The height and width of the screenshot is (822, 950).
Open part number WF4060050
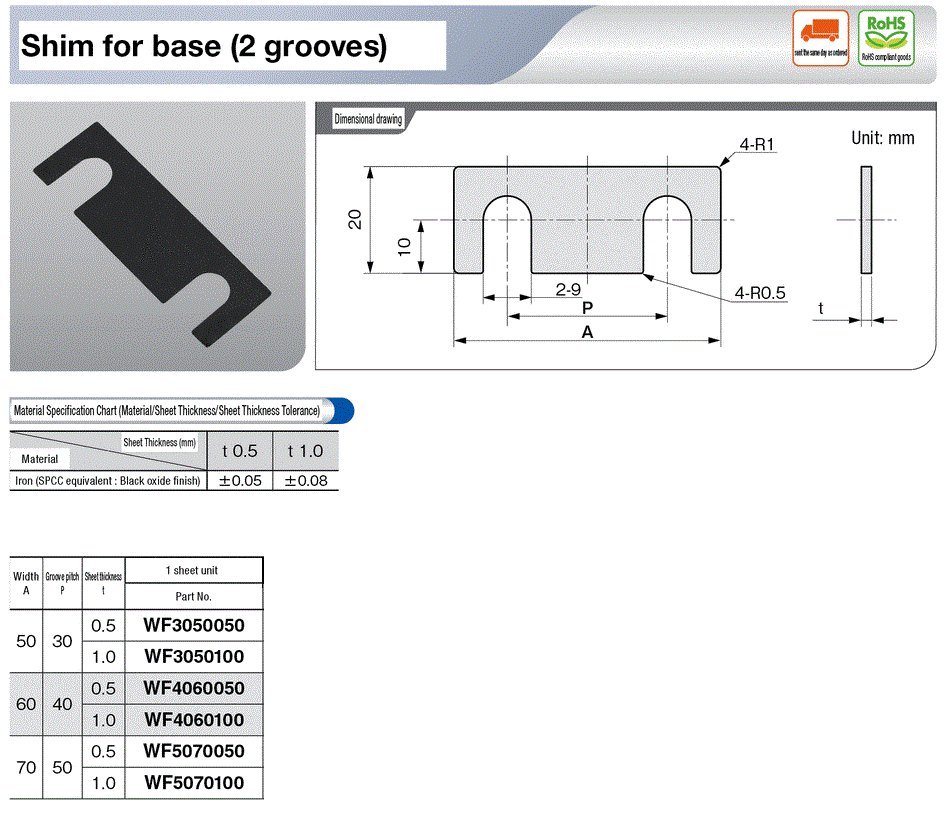(x=194, y=688)
